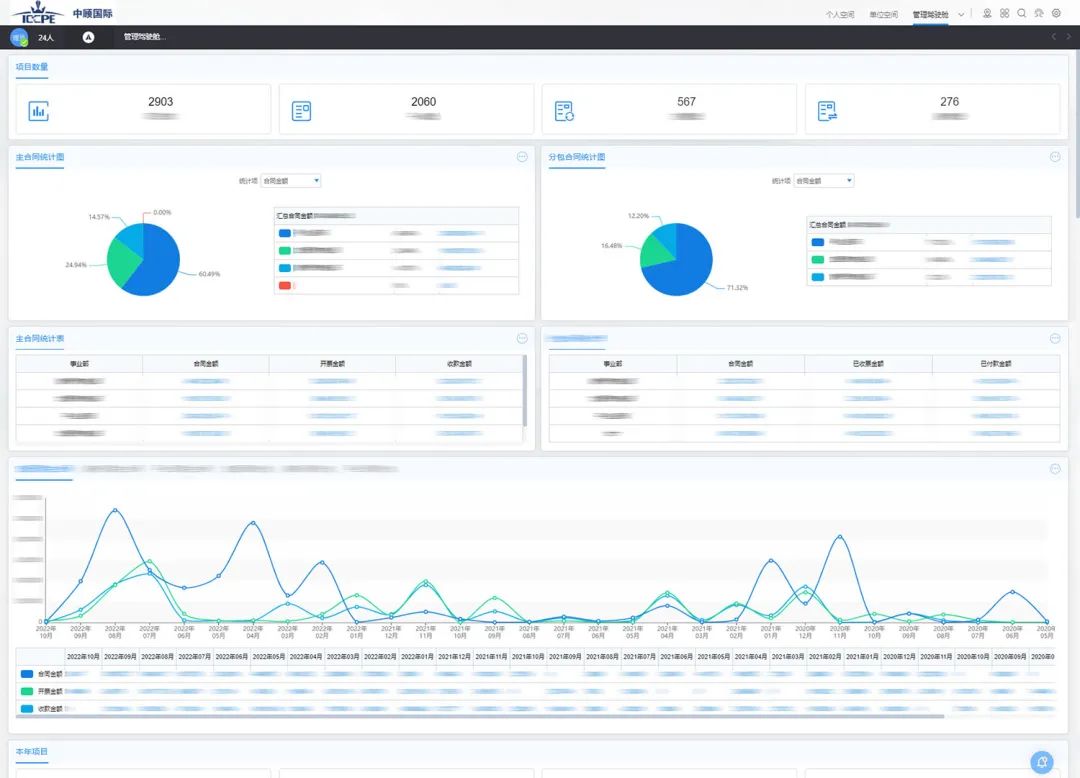1080x778 pixels.
Task: Click the next tab arrow in dark bar
Action: coord(1069,37)
